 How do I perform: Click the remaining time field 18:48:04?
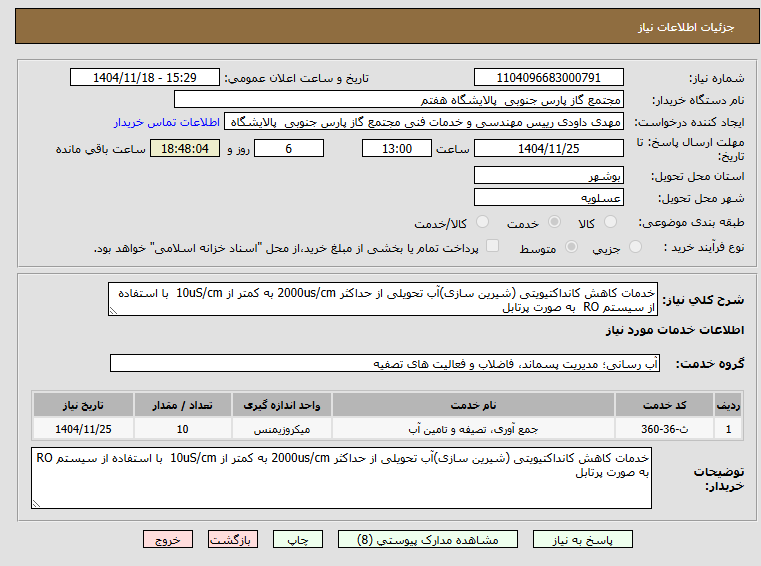(184, 148)
